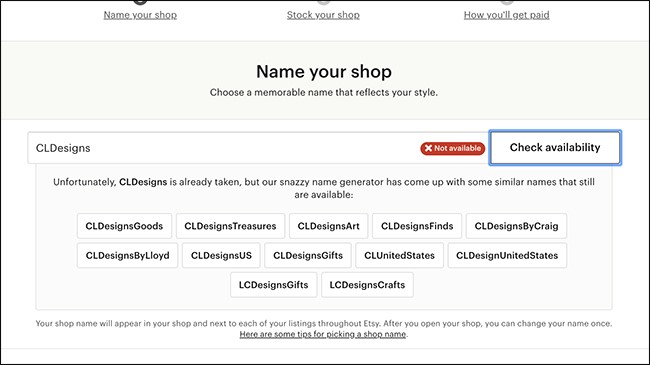This screenshot has height=365, width=650.
Task: Choose the CLDesignUnitedStates suggestion
Action: pyautogui.click(x=507, y=256)
